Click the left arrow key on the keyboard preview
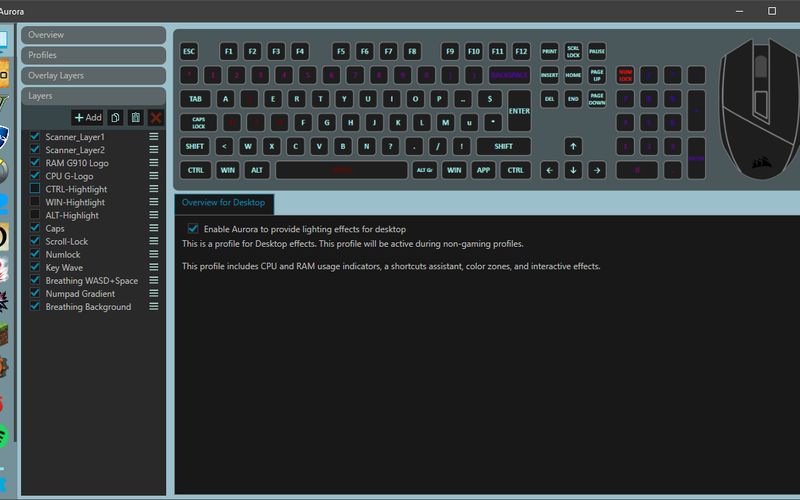The image size is (800, 500). 549,170
